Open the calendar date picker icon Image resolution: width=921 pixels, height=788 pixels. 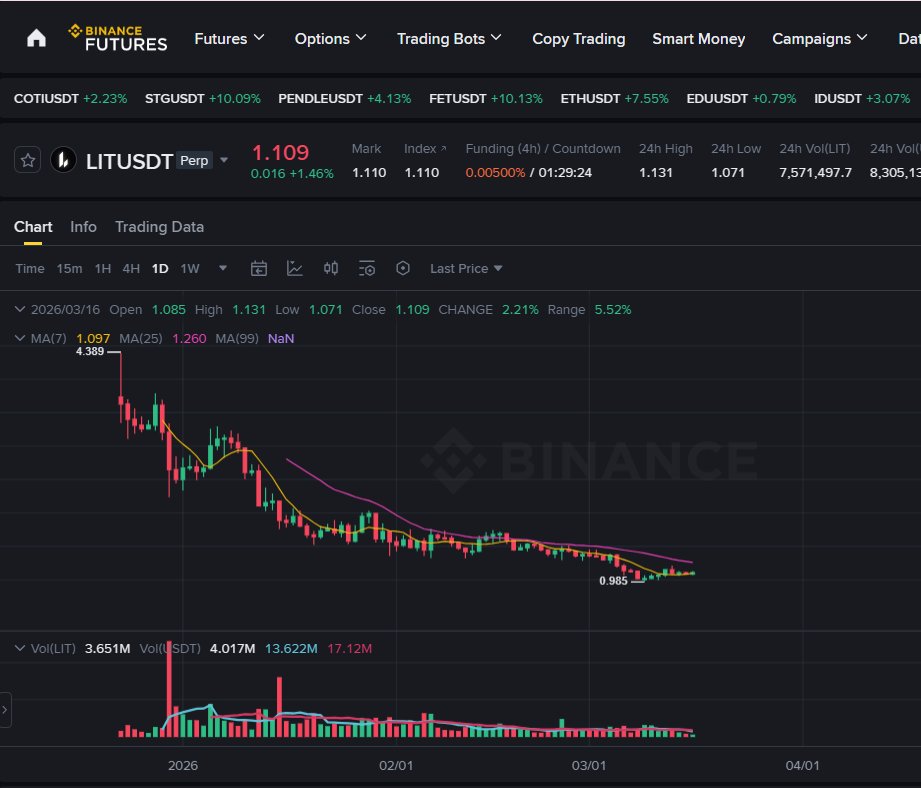click(x=258, y=269)
